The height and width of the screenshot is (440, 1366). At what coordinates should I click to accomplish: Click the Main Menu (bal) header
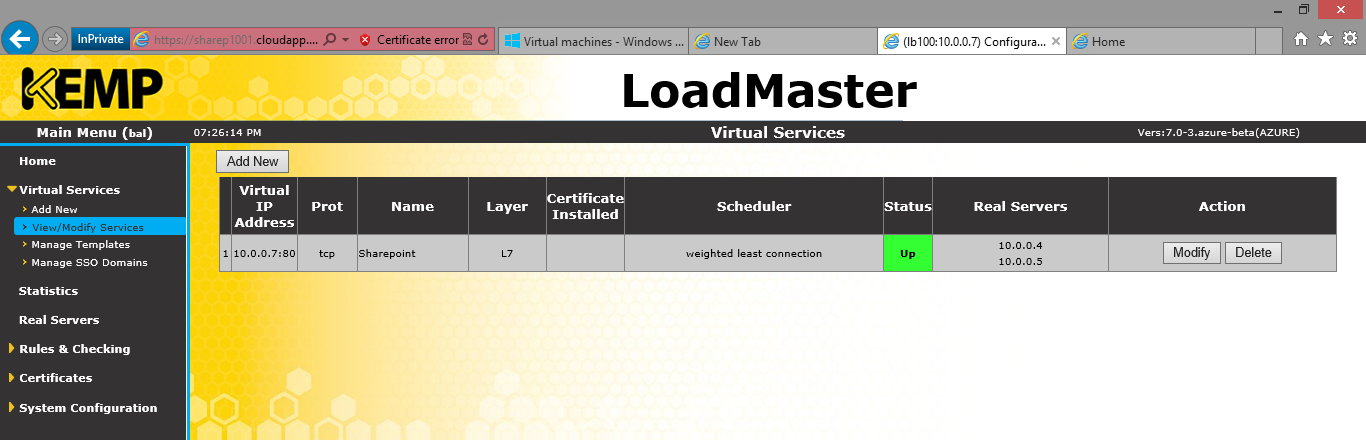pyautogui.click(x=93, y=132)
